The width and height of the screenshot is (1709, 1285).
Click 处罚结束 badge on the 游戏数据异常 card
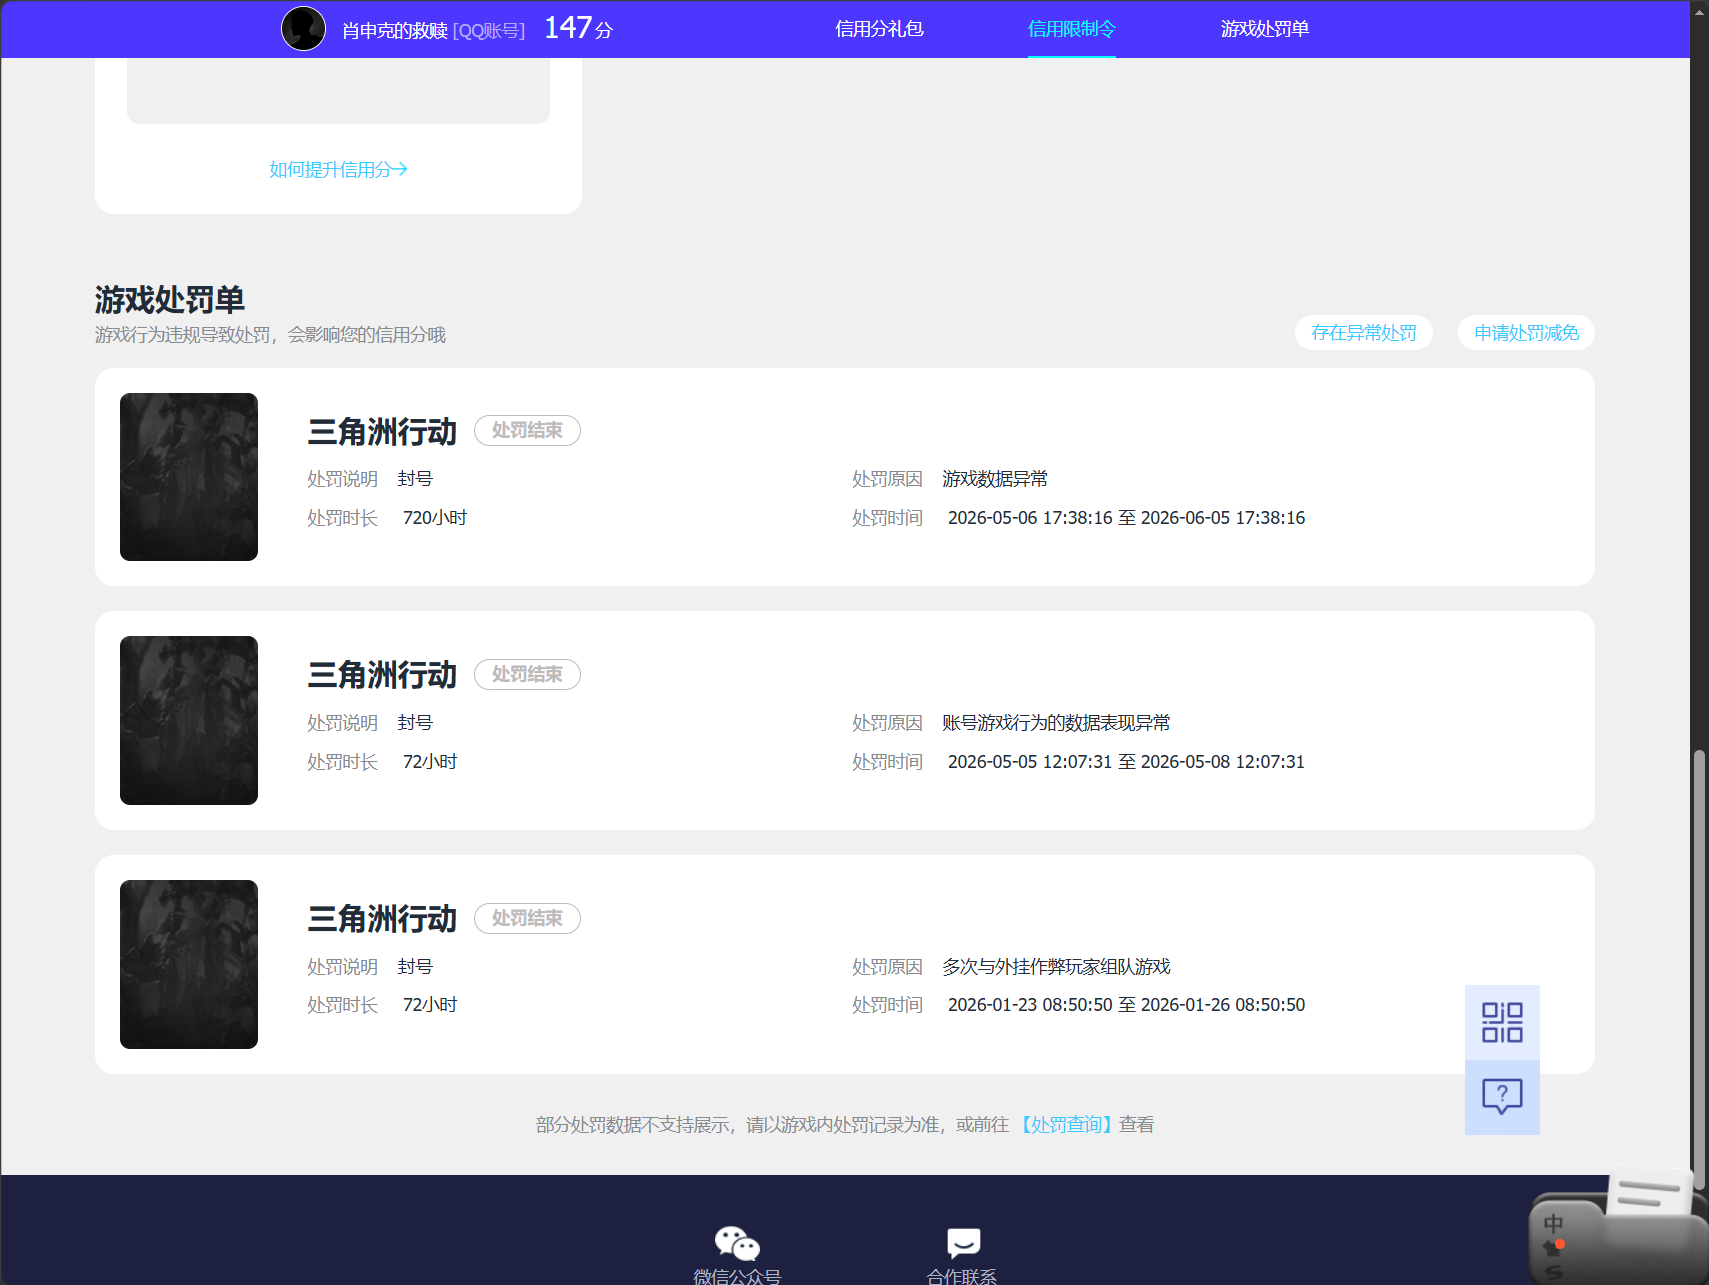pos(527,431)
